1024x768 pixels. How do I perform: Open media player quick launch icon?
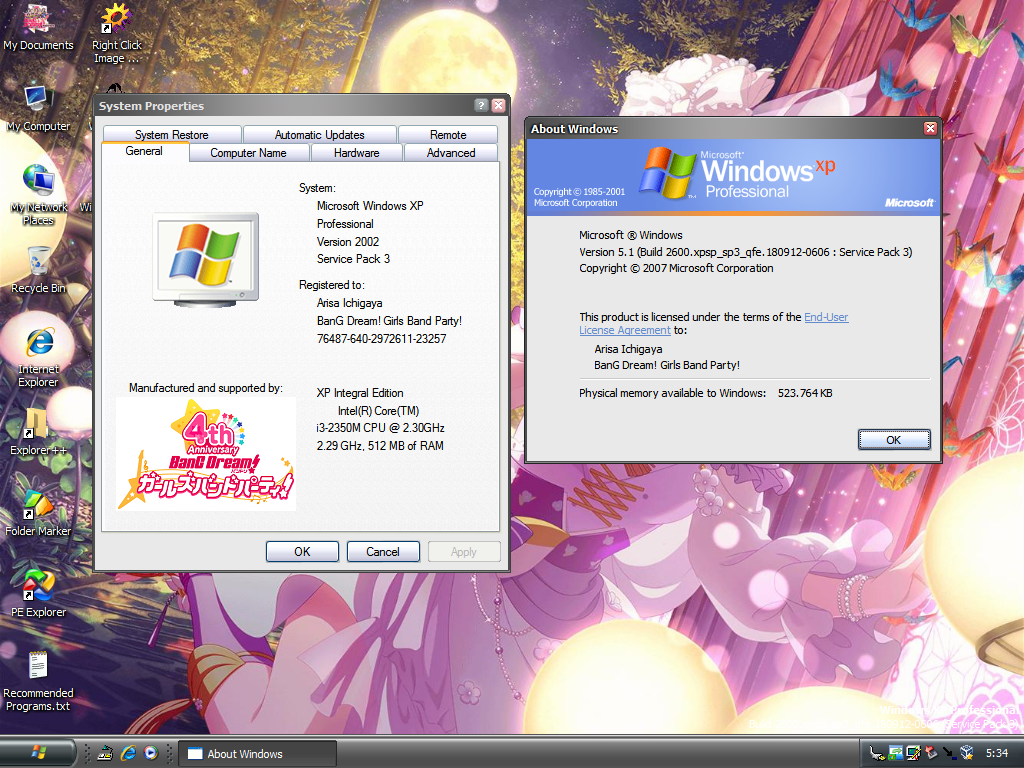(x=151, y=753)
